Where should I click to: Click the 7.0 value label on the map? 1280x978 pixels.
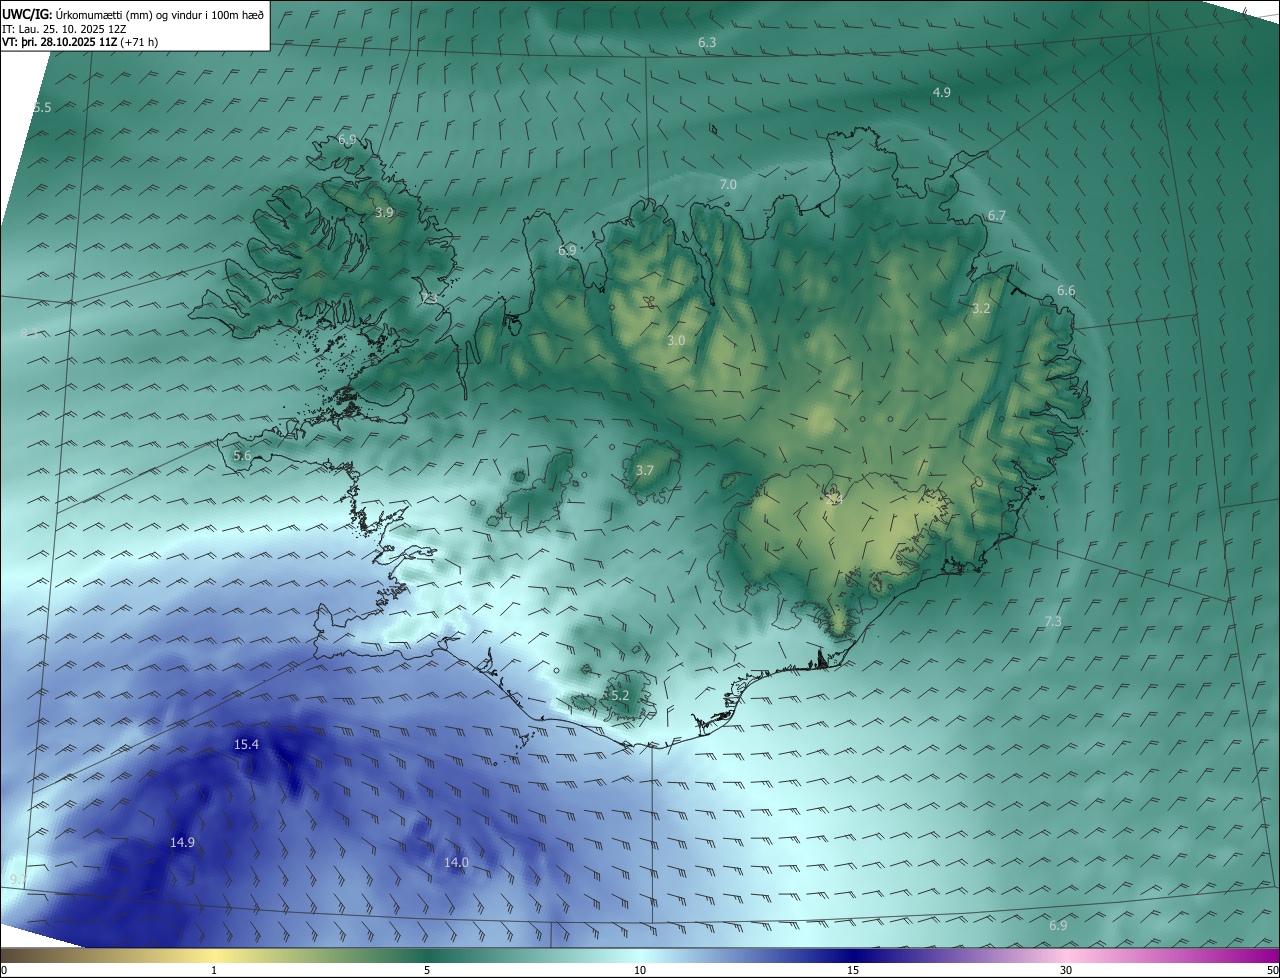(728, 185)
